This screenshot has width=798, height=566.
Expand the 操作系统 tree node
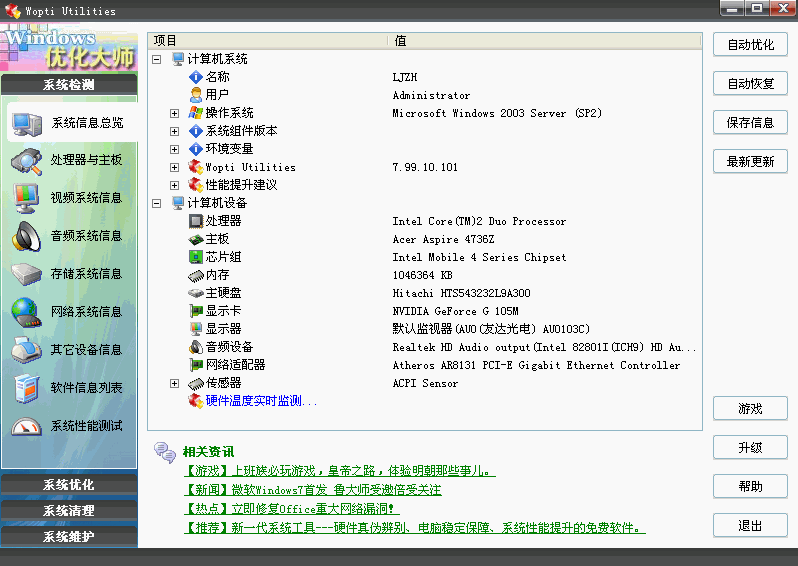(x=175, y=113)
